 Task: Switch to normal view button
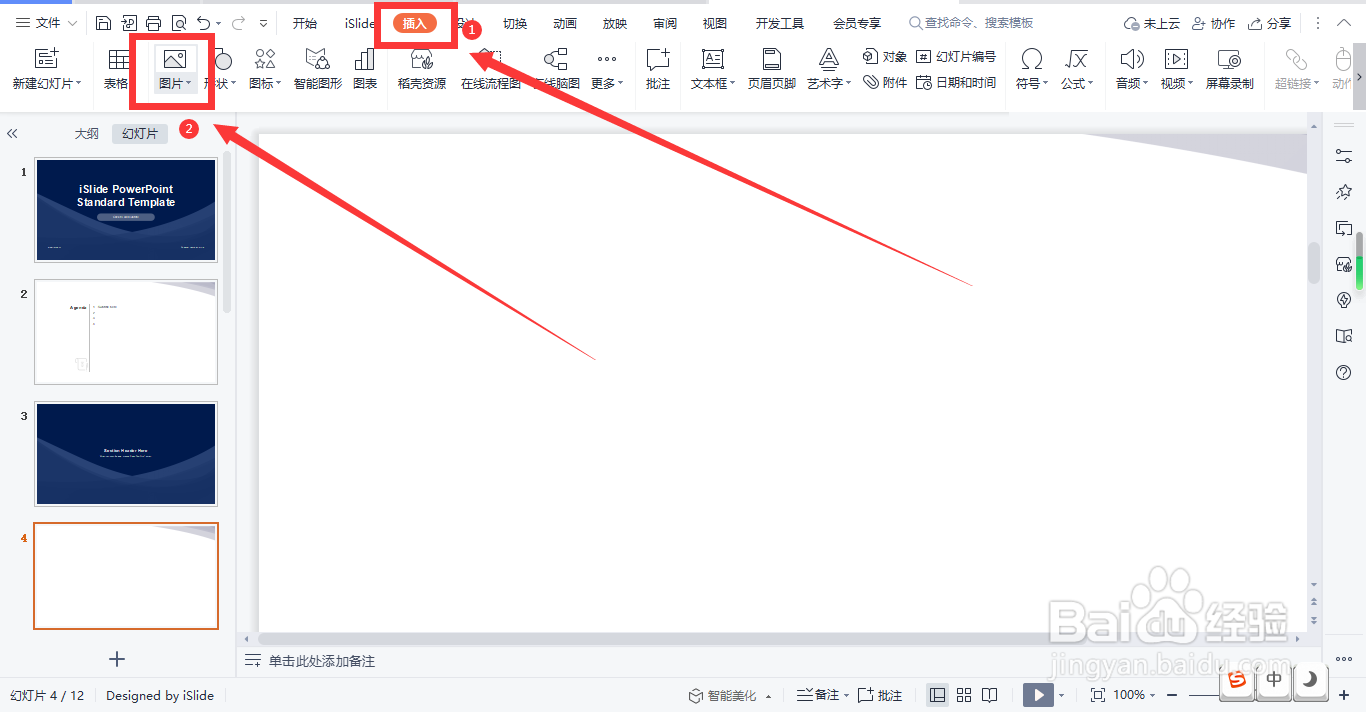[x=937, y=695]
